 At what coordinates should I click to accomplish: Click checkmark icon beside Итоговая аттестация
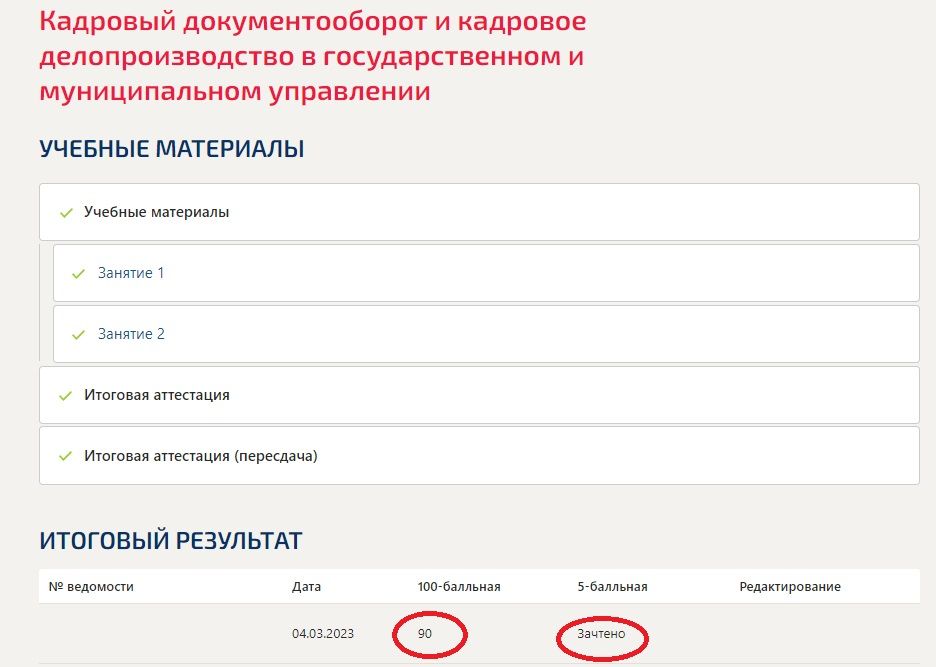click(x=66, y=396)
